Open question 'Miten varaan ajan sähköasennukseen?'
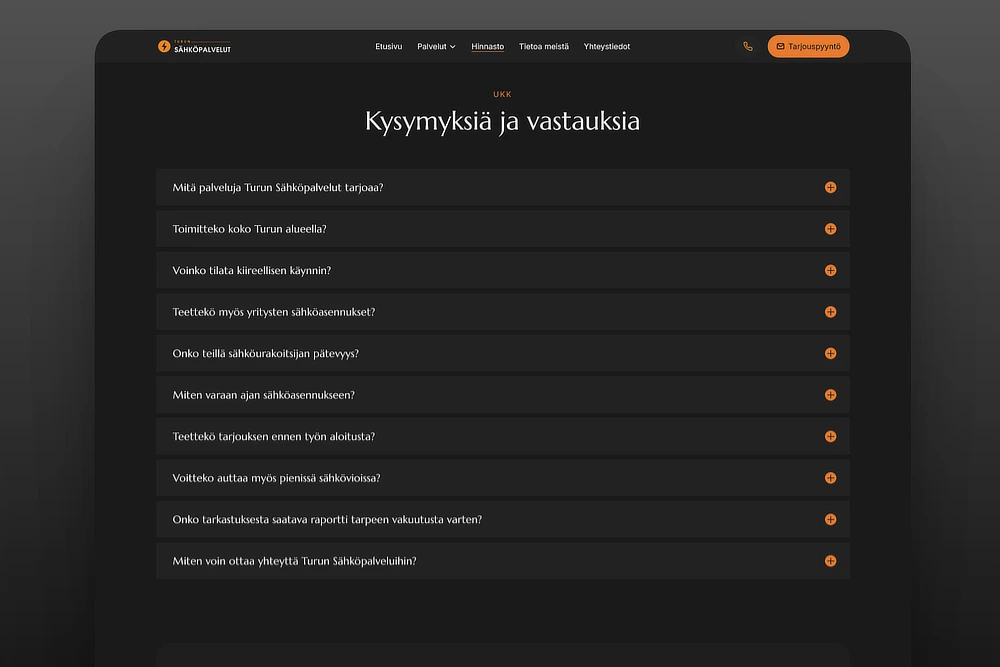The image size is (1000, 667). [x=503, y=395]
